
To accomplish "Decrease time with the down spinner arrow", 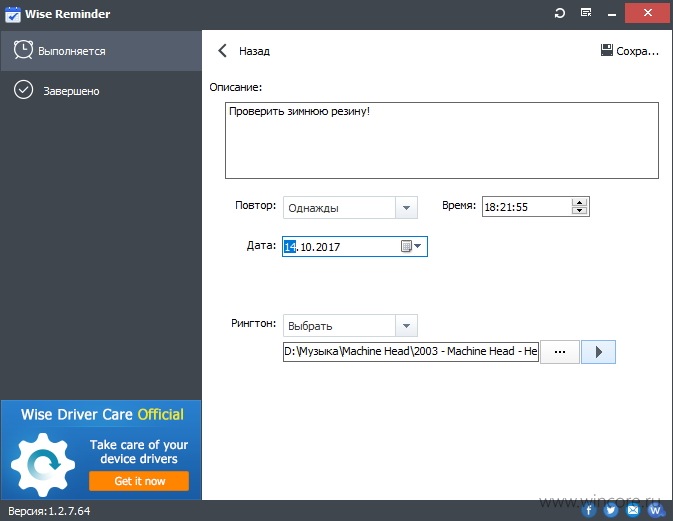I will (579, 210).
